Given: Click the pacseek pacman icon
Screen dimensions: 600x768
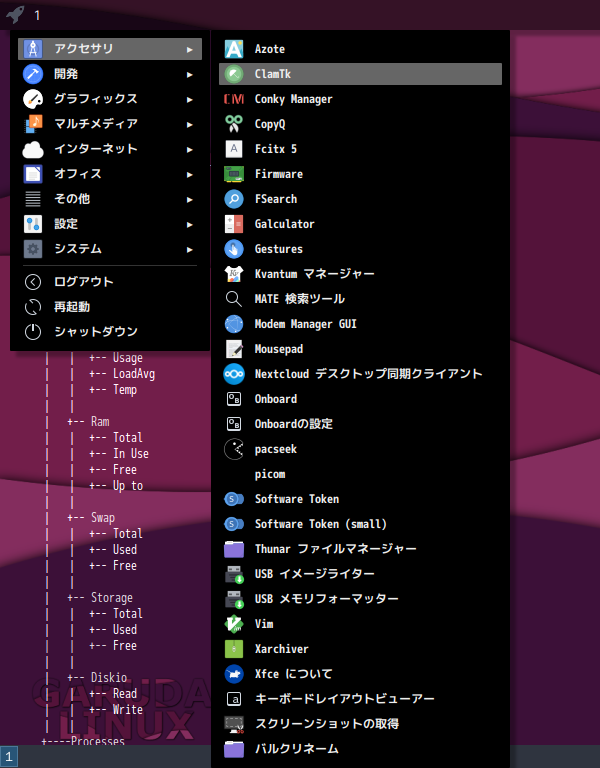Looking at the screenshot, I should [x=234, y=449].
